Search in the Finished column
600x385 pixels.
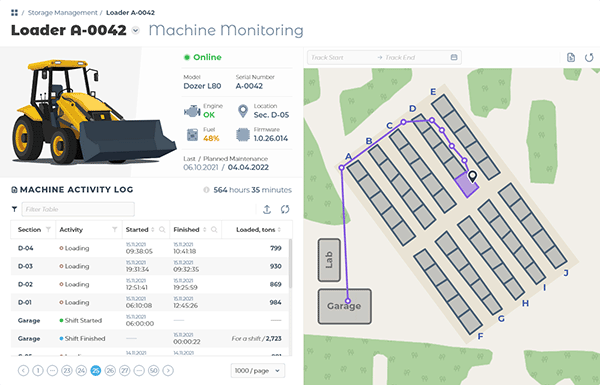point(214,230)
